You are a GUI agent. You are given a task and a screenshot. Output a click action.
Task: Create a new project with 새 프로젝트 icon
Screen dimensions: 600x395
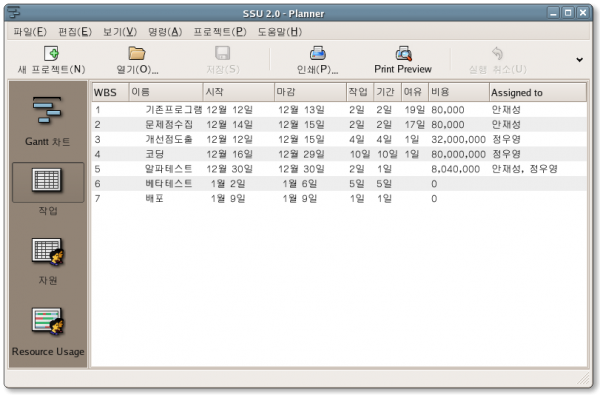click(x=51, y=53)
